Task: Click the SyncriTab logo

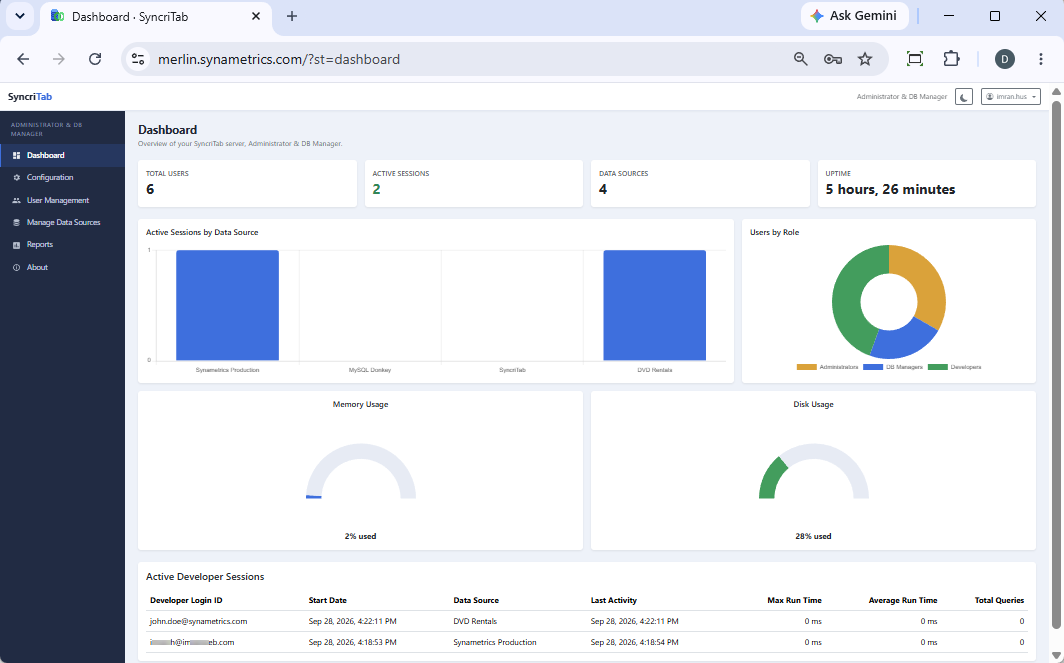Action: [x=30, y=97]
